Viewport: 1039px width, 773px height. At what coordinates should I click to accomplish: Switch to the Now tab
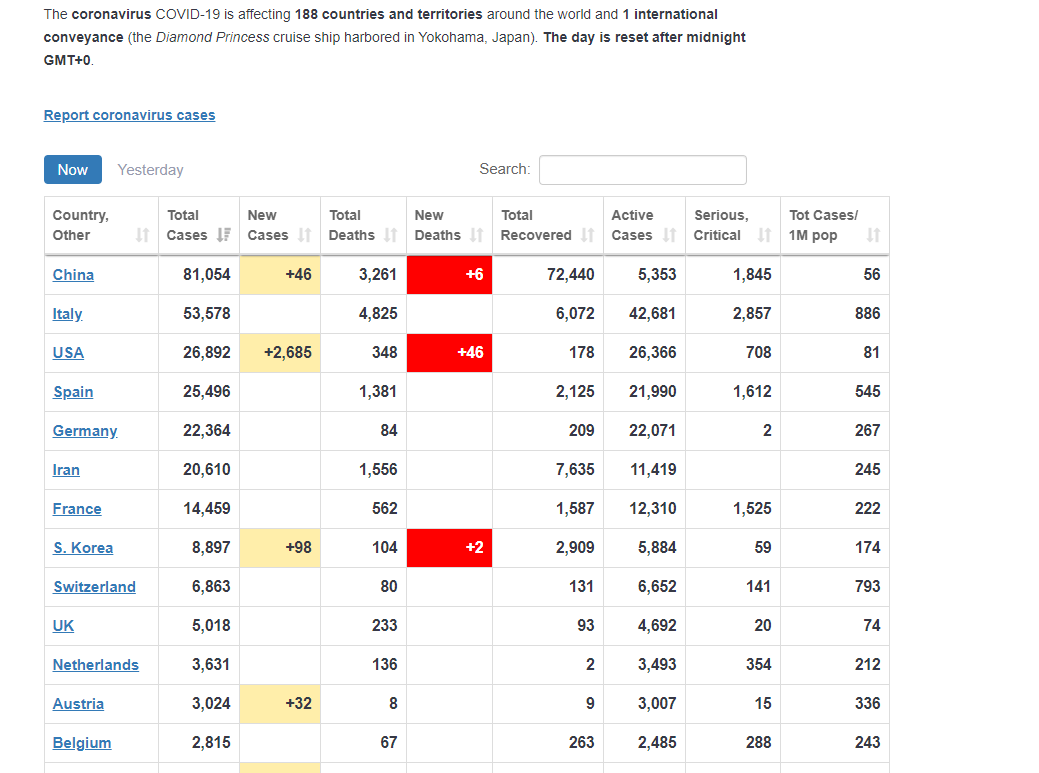(x=73, y=170)
